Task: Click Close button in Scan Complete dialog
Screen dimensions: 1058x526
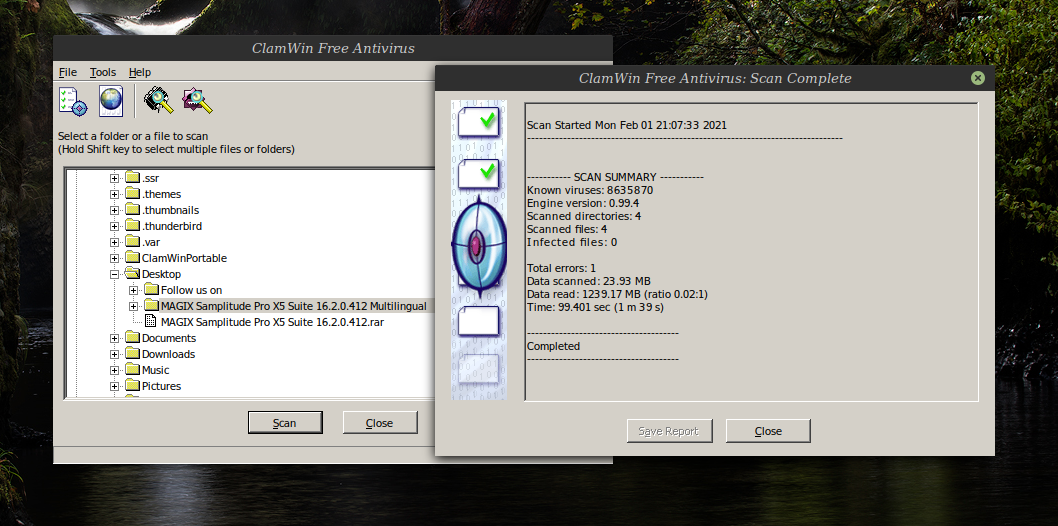Action: click(x=768, y=431)
